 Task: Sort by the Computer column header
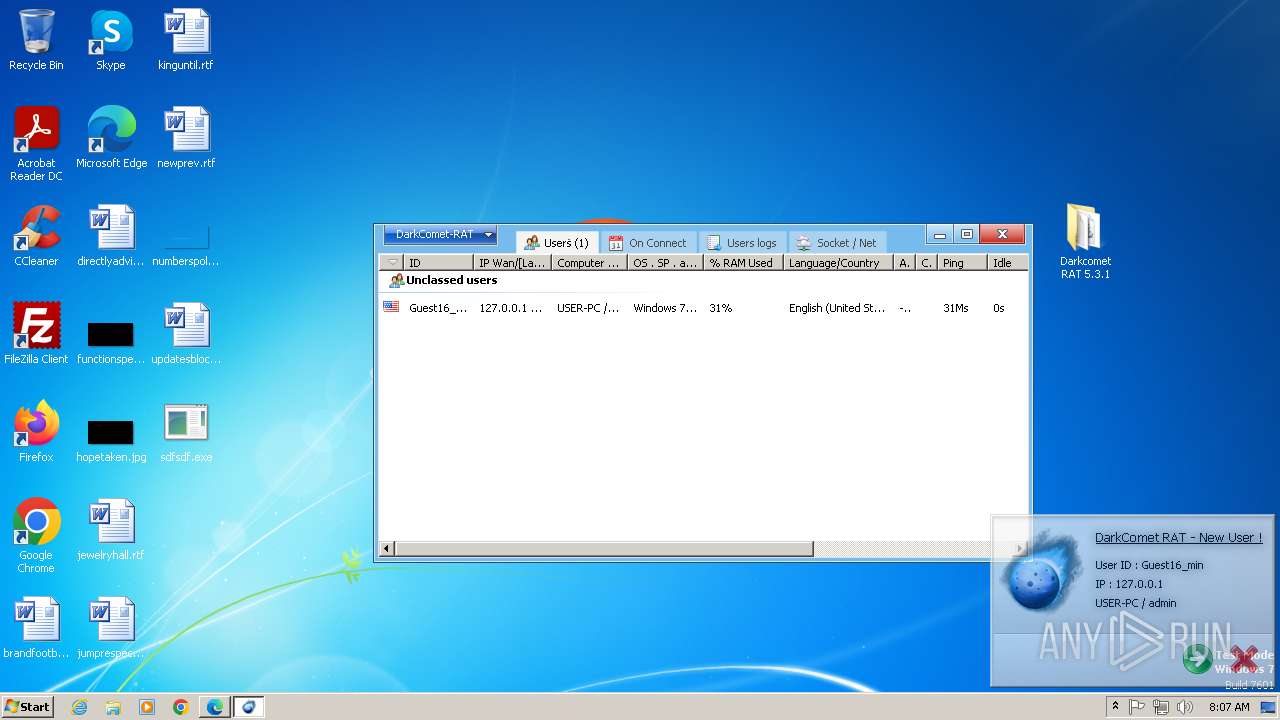[590, 263]
